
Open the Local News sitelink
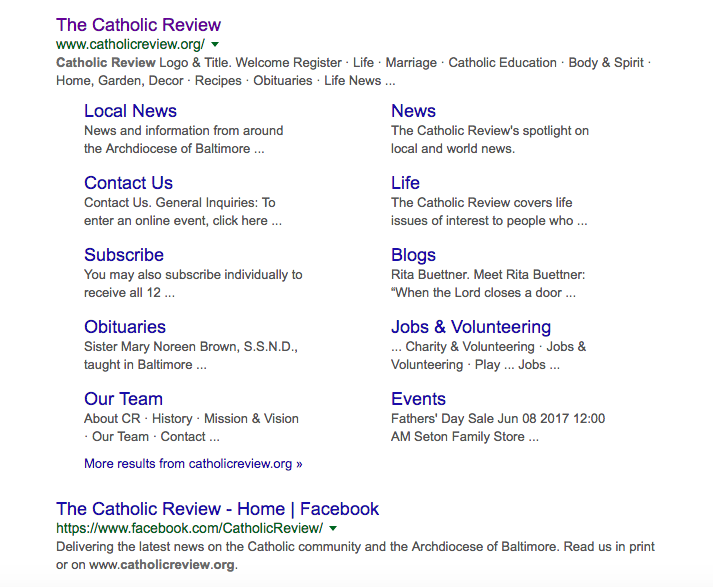pos(130,111)
